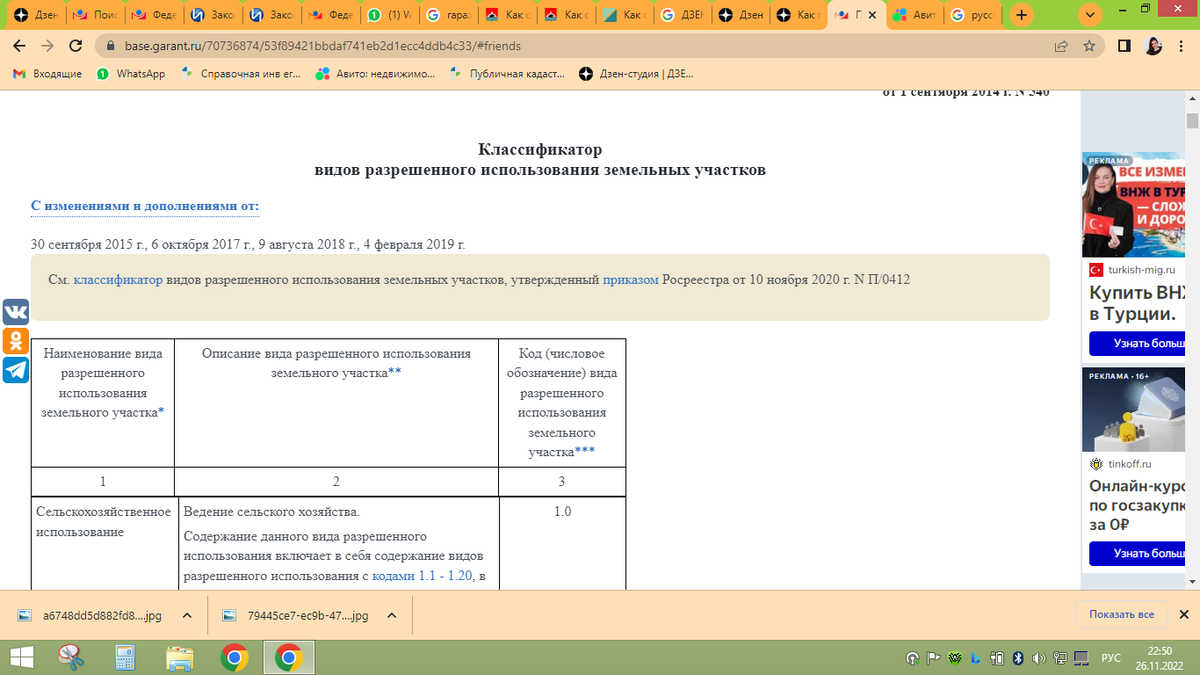Switch keyboard layout via РУС indicator
1200x675 pixels.
click(x=1113, y=659)
